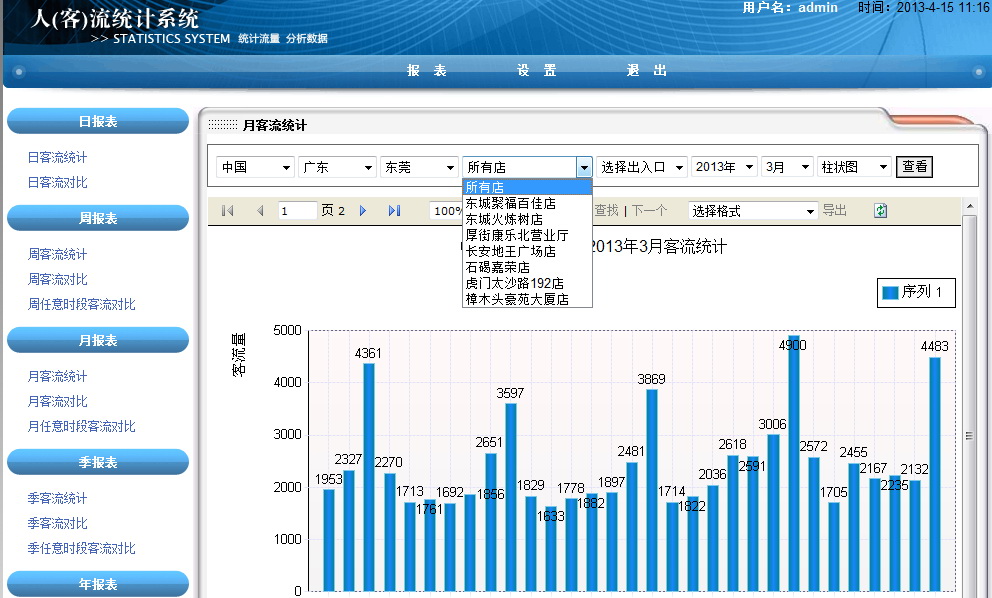
Task: Jump to last page icon
Action: pos(394,211)
